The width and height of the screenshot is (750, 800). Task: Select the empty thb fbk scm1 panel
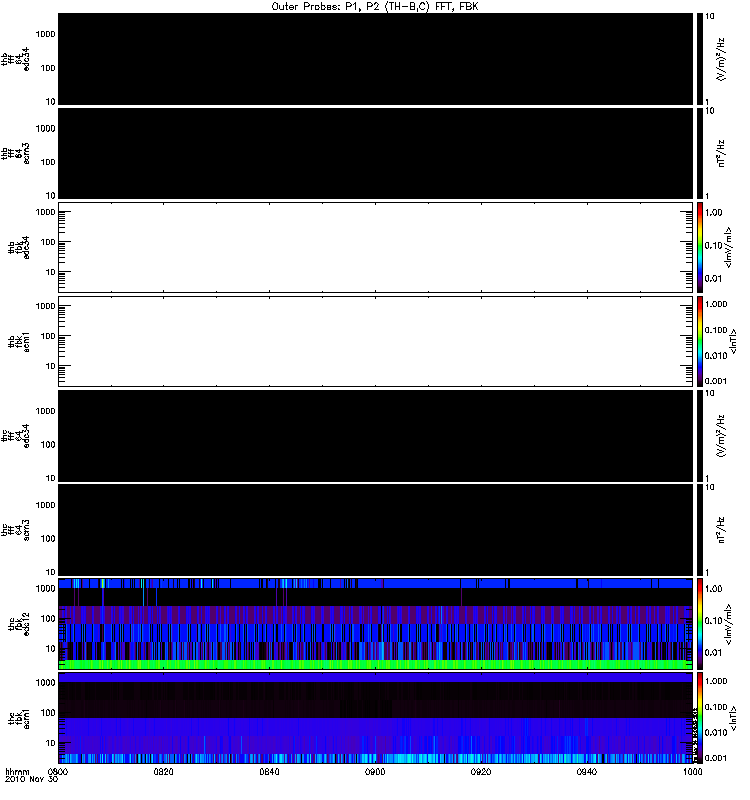[376, 341]
